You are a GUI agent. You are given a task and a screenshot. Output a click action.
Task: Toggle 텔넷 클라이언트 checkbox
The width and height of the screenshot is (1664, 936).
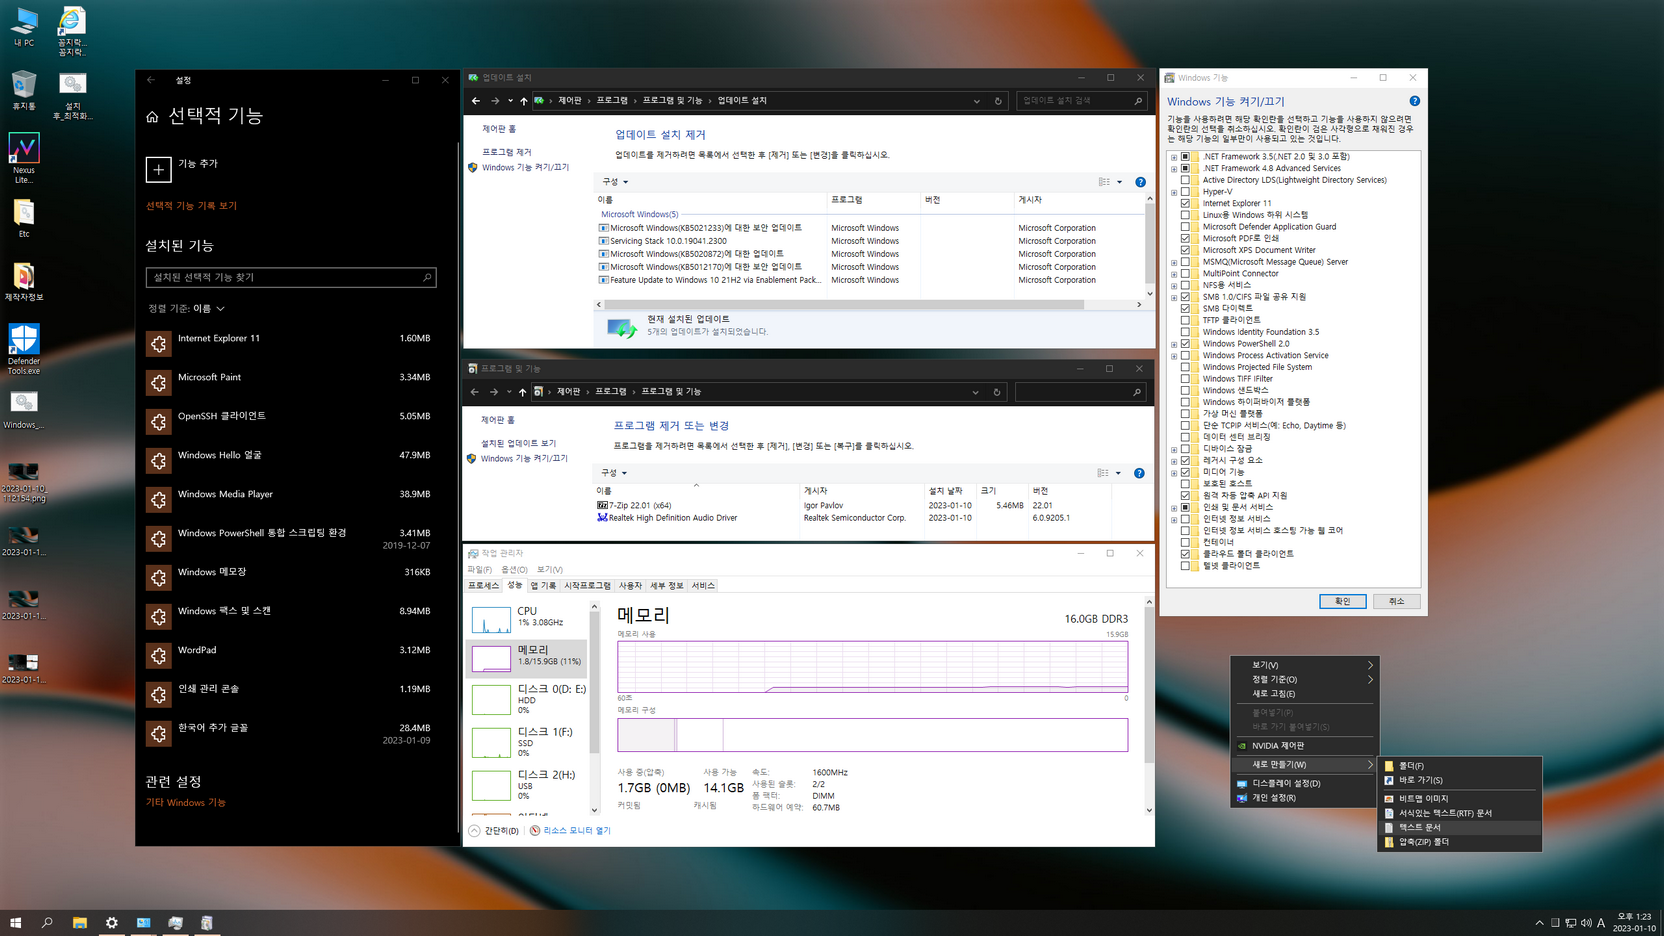click(x=1185, y=566)
